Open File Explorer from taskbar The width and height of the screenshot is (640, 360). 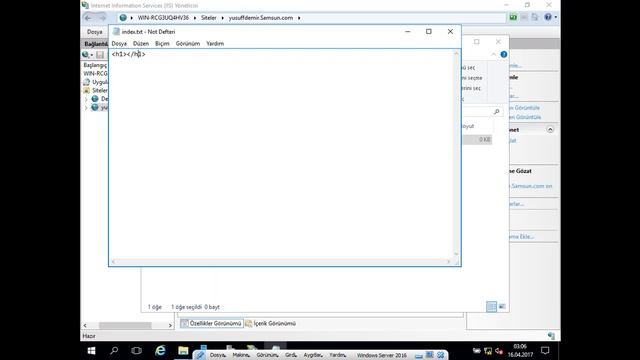coord(183,351)
